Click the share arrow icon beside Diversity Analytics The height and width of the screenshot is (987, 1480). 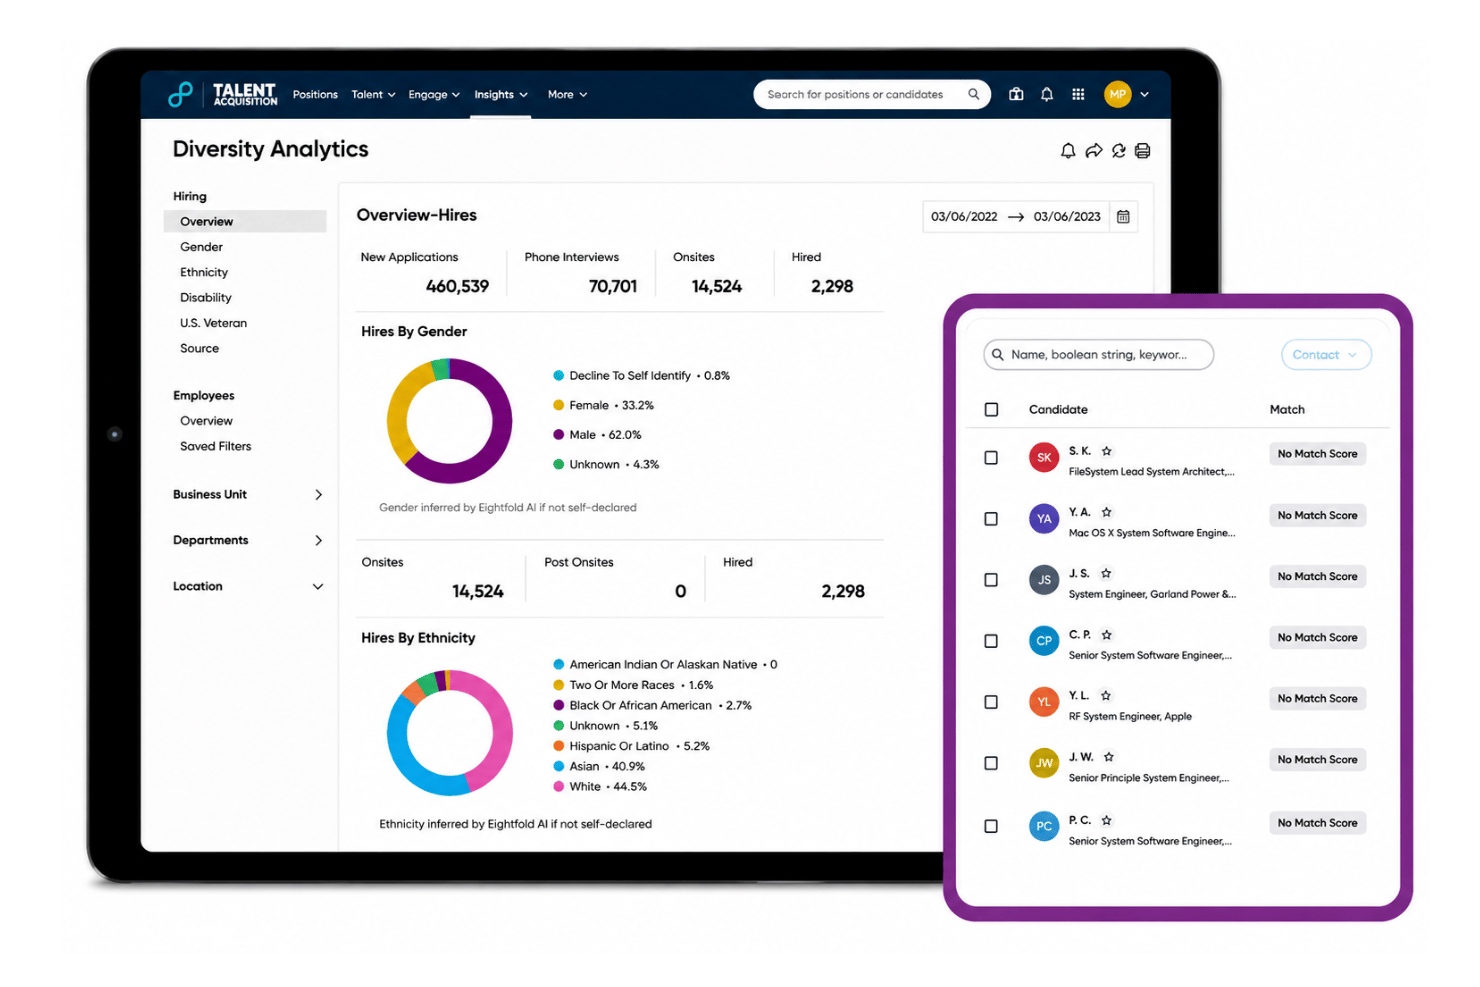tap(1094, 150)
